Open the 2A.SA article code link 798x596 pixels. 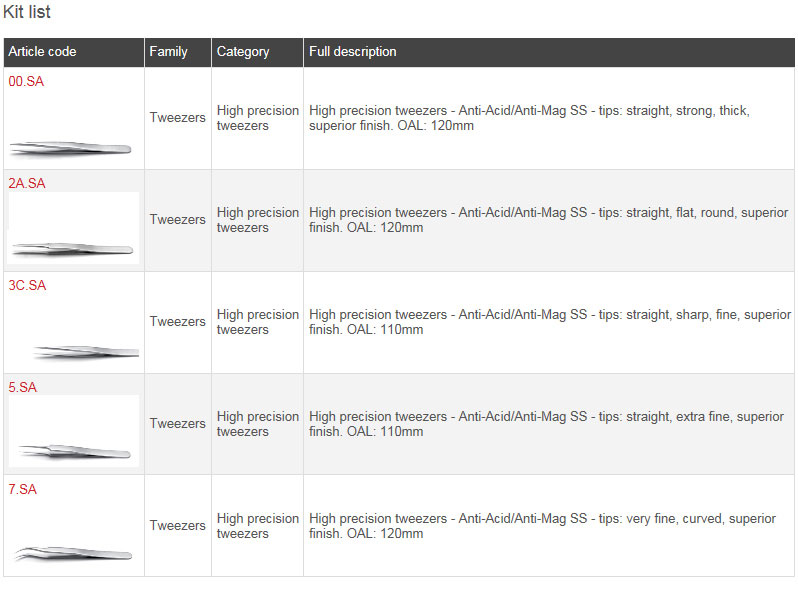coord(26,183)
